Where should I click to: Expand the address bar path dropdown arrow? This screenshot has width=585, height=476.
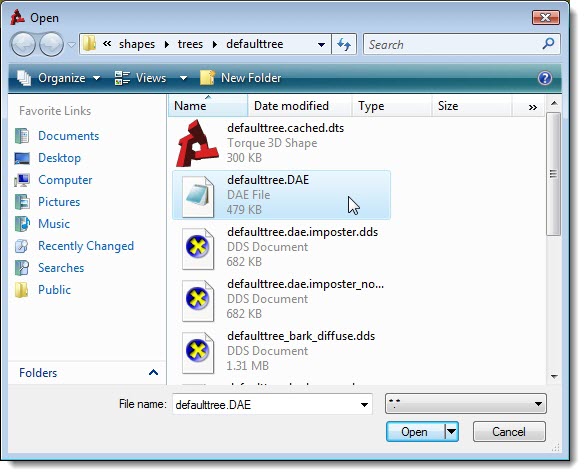coord(321,44)
